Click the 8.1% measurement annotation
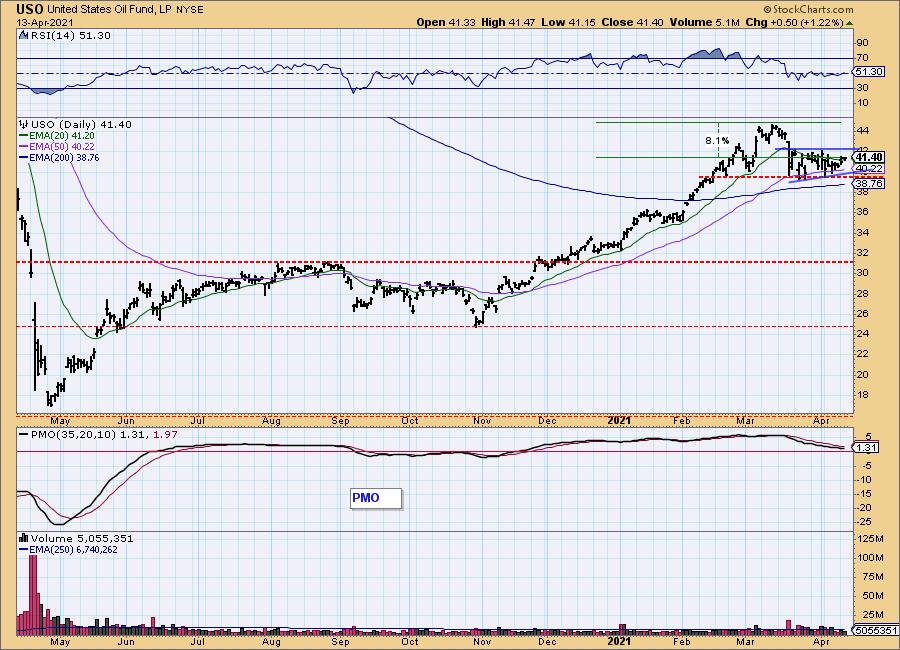The width and height of the screenshot is (900, 650). [x=717, y=140]
